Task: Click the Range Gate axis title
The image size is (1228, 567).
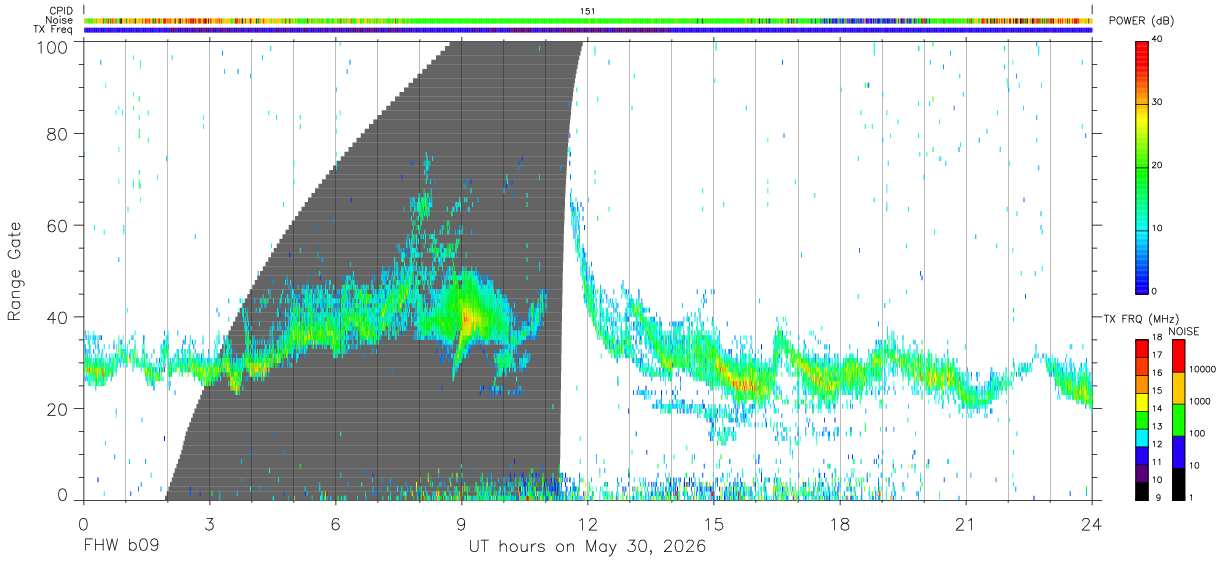Action: click(x=16, y=272)
